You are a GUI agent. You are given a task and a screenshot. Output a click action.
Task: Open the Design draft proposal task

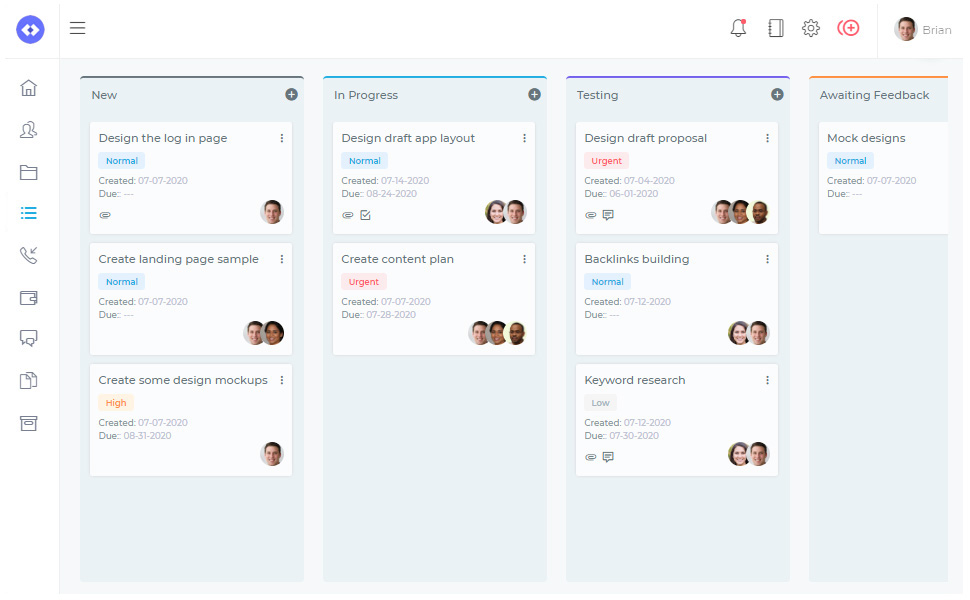646,138
